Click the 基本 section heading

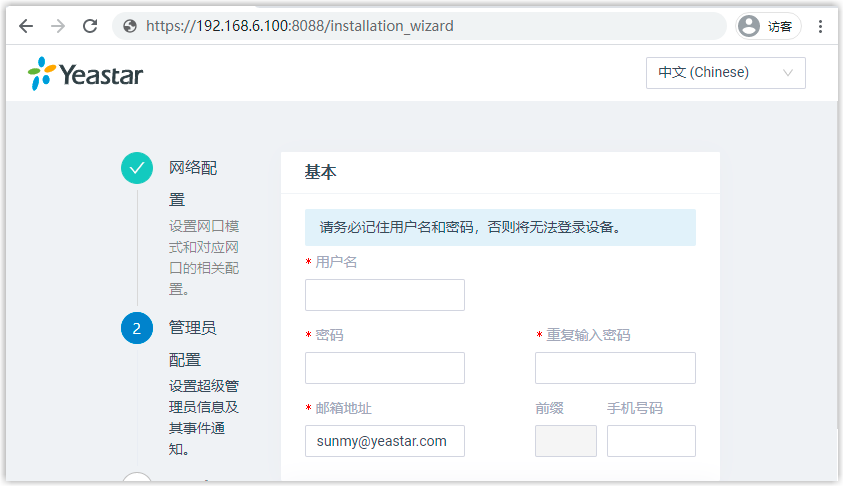[x=321, y=172]
